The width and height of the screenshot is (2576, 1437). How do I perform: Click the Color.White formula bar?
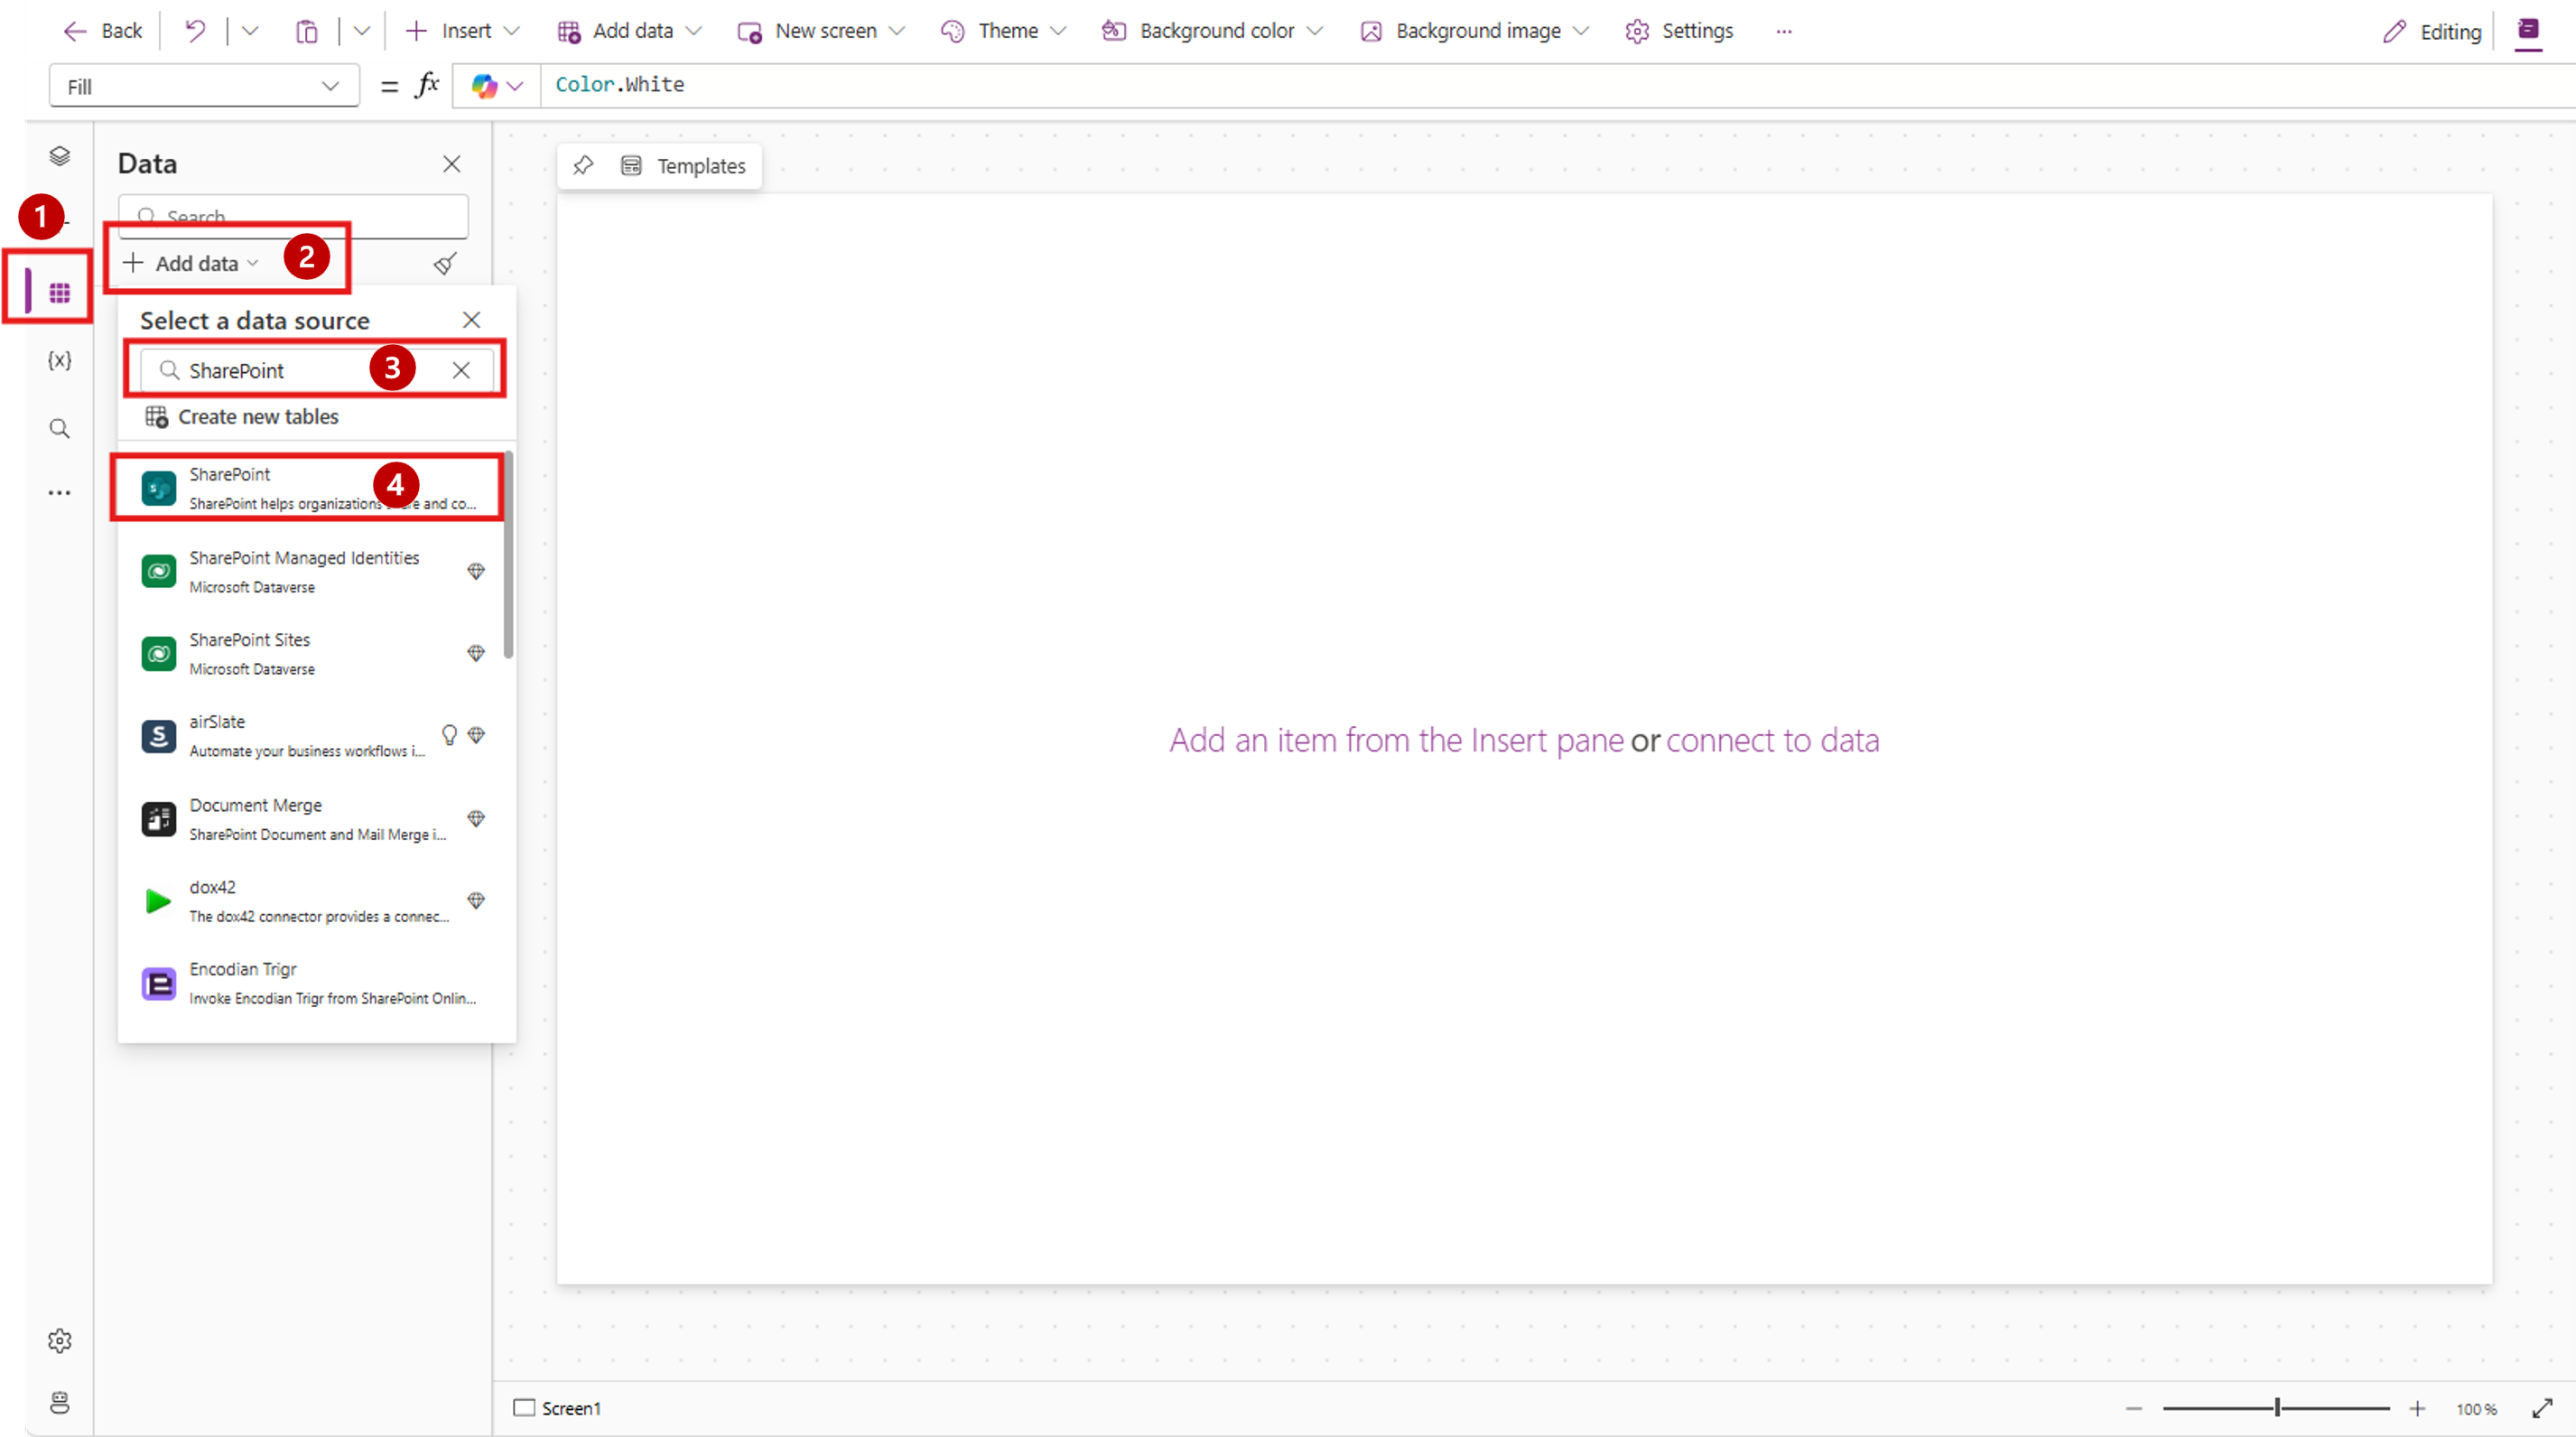click(x=1557, y=85)
